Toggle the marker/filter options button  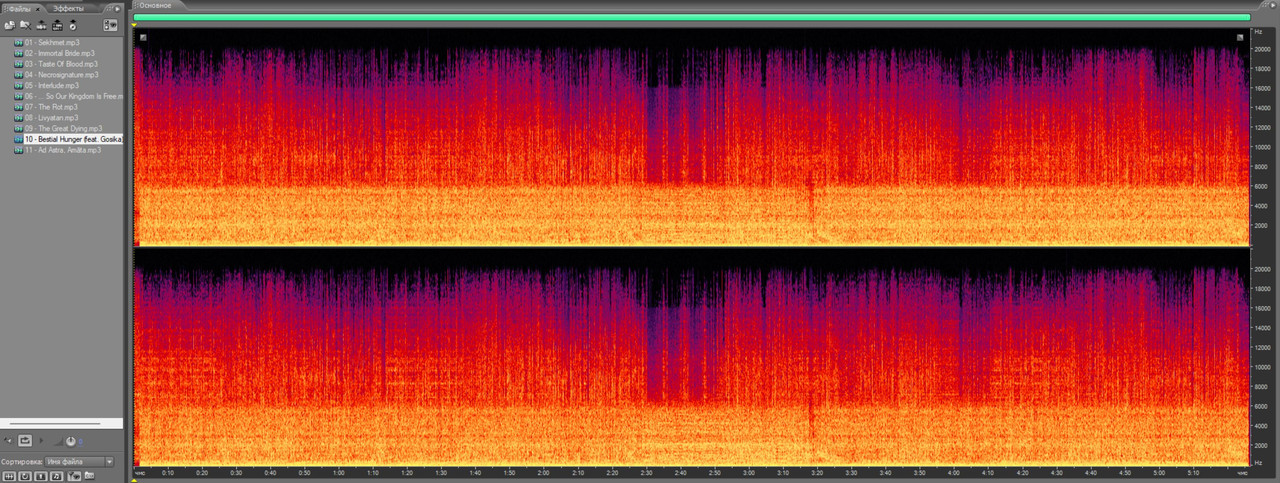73,475
